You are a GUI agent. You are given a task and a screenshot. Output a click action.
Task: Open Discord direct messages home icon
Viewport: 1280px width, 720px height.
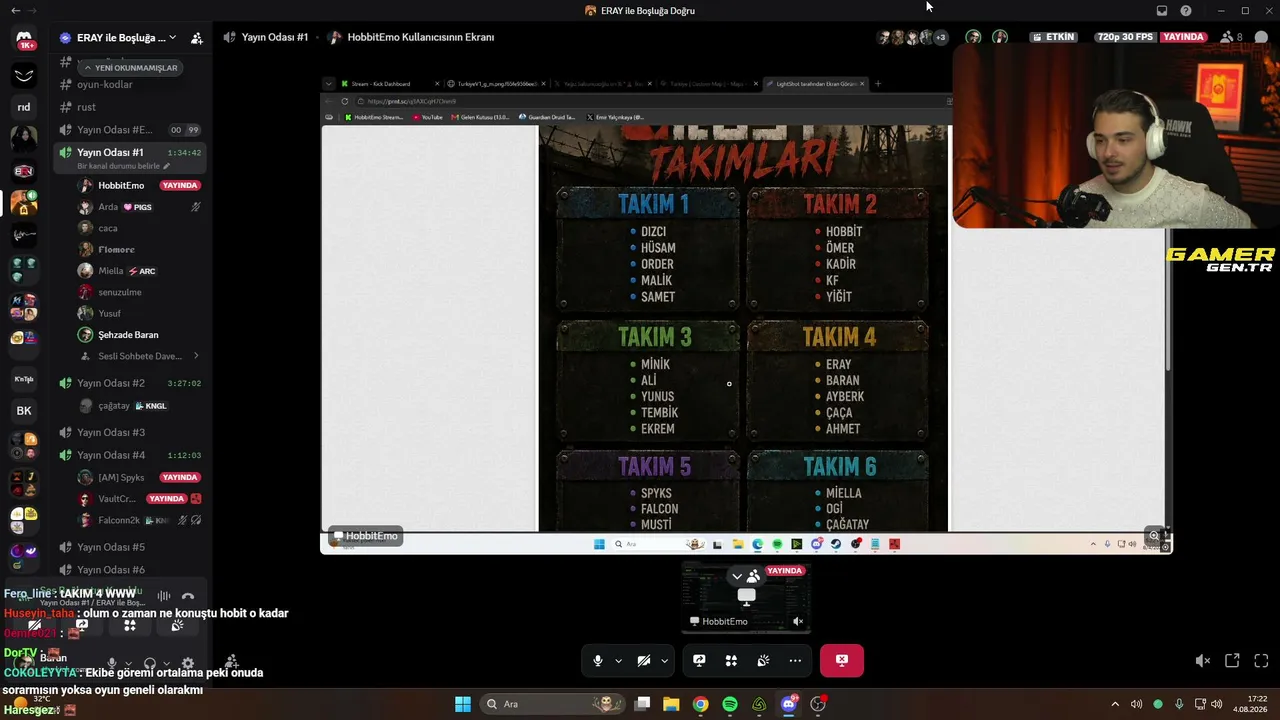pos(24,39)
